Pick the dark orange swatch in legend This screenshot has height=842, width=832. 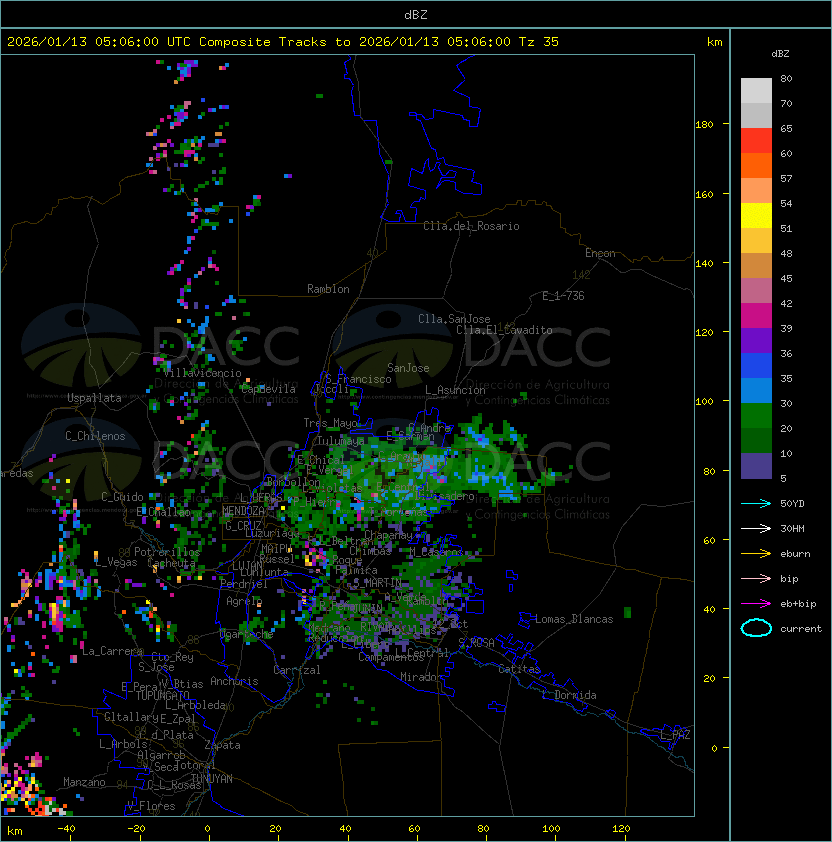point(756,166)
